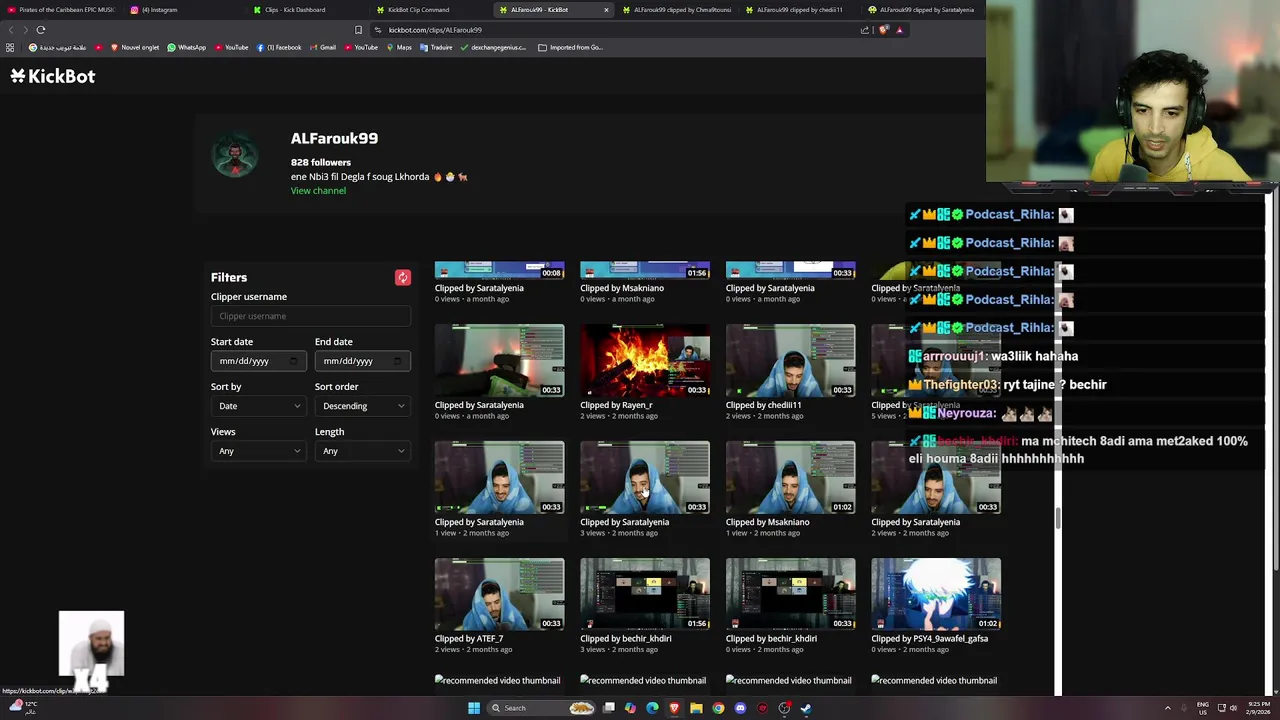
Task: Click the Clipper username field
Action: [311, 316]
